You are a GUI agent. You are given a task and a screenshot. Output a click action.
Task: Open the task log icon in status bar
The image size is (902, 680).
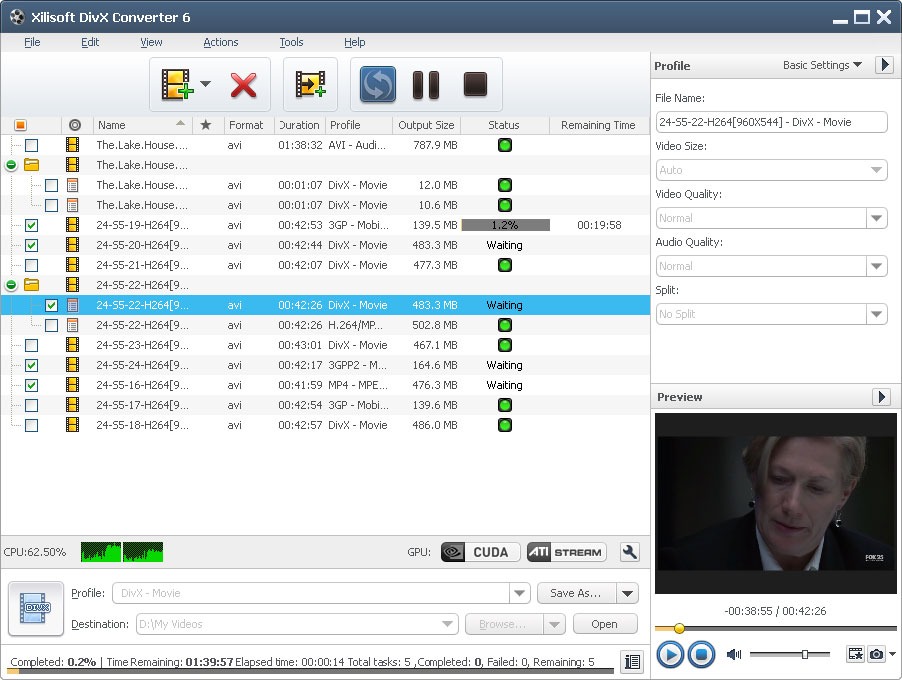pos(632,662)
